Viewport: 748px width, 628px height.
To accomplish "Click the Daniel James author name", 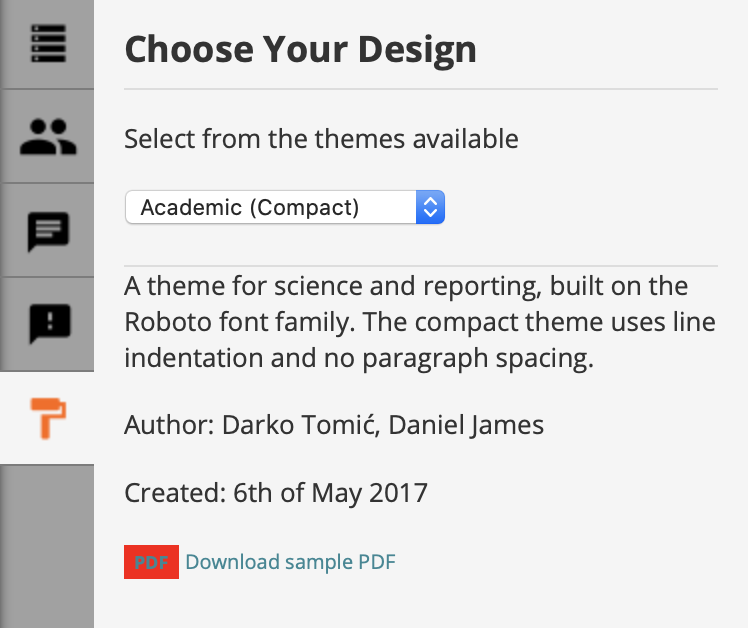I will tap(466, 425).
